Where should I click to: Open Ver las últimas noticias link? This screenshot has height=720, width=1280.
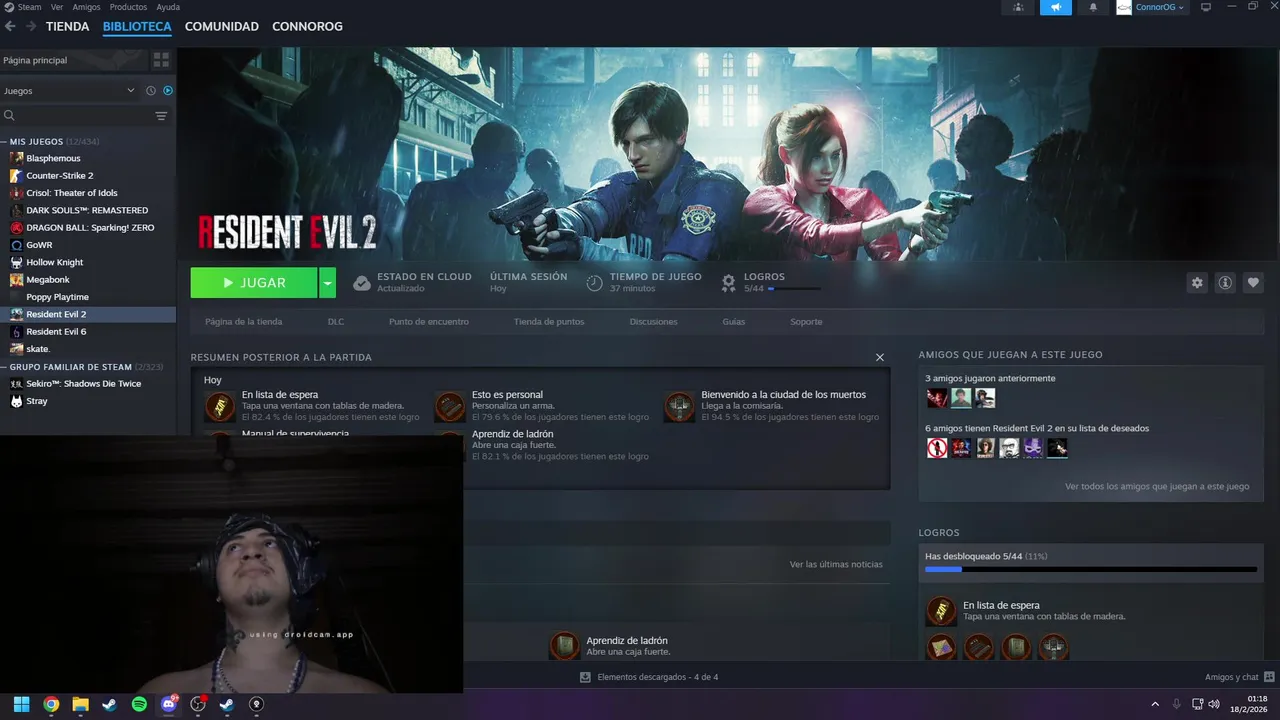coord(836,564)
